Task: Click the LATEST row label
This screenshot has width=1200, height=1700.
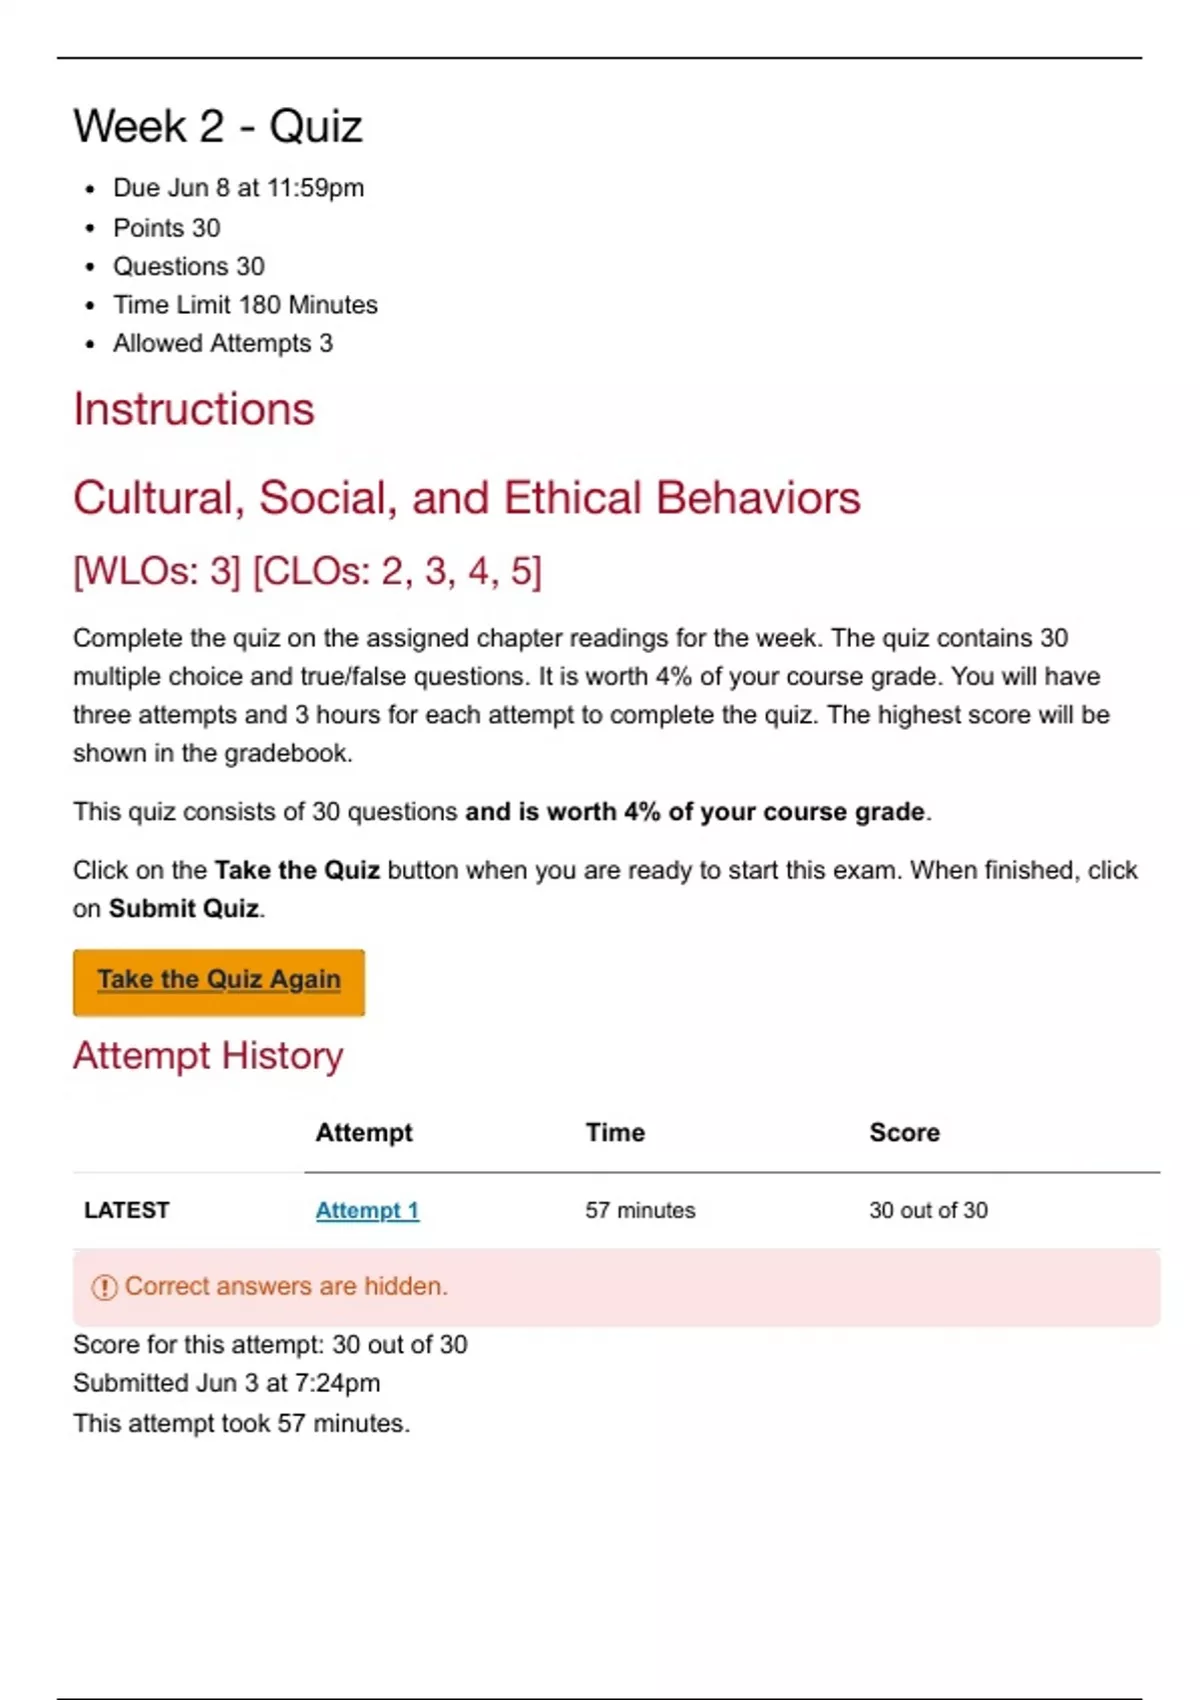Action: (127, 1210)
